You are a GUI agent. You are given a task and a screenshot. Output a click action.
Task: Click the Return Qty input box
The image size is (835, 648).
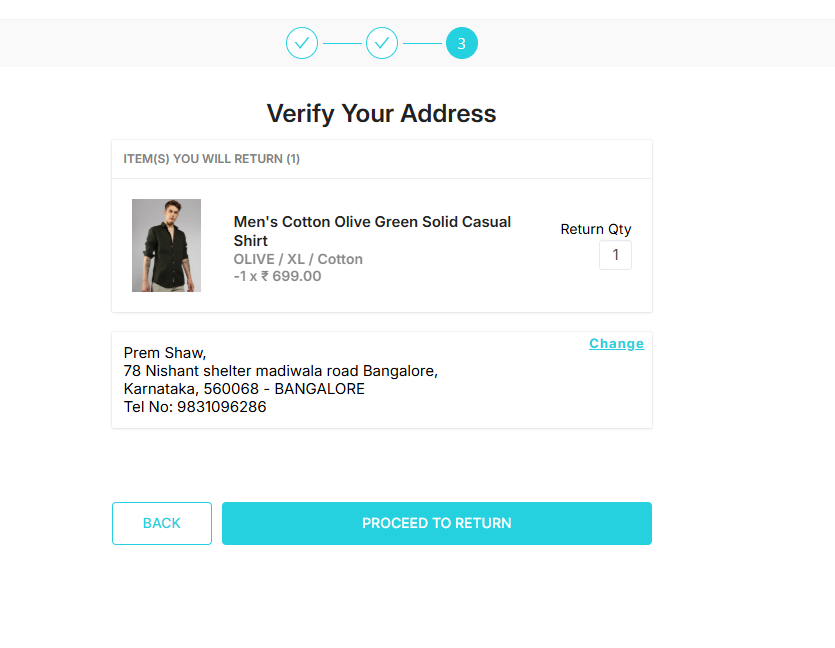click(615, 255)
